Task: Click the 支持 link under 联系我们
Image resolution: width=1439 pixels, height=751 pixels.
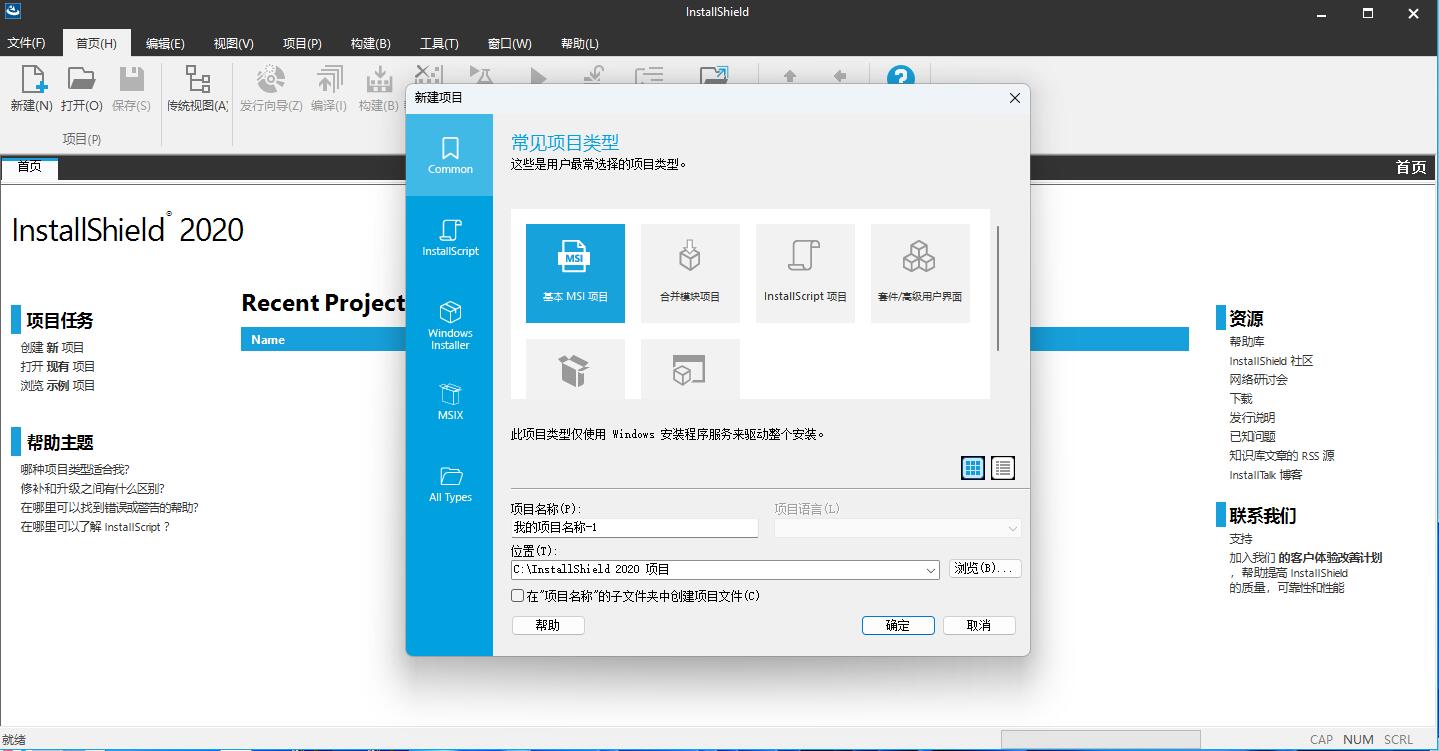Action: (1241, 539)
